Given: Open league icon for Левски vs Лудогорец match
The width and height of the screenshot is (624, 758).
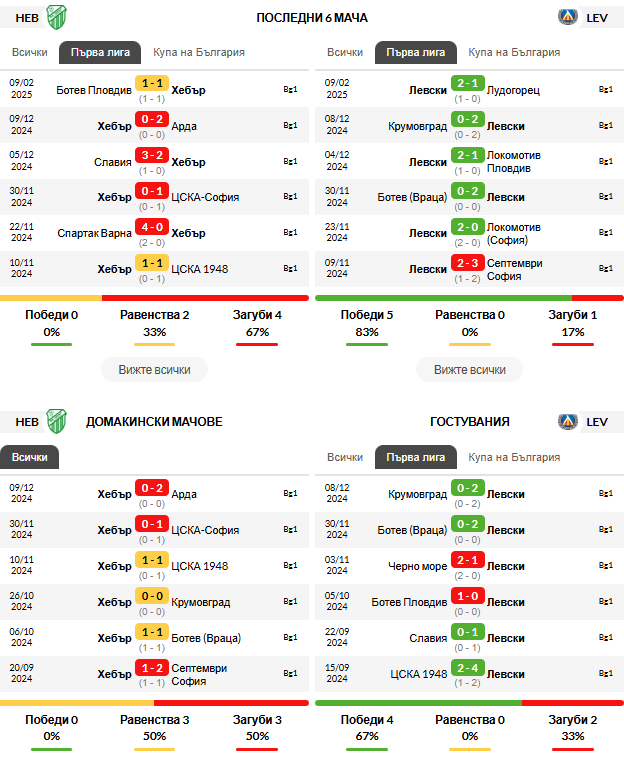Looking at the screenshot, I should [606, 89].
